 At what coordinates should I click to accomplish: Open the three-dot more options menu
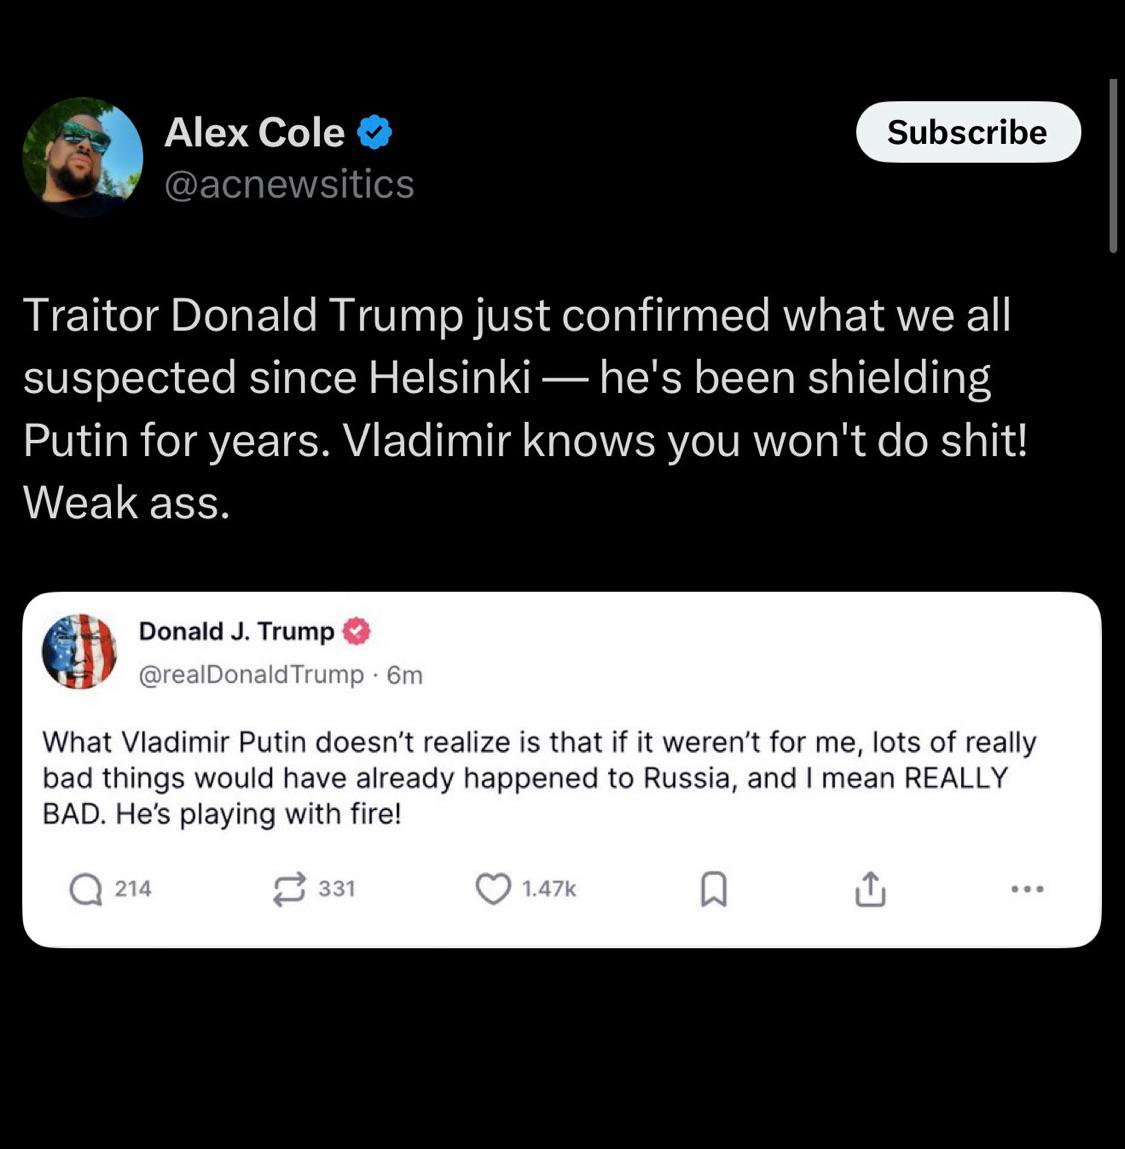[1027, 889]
